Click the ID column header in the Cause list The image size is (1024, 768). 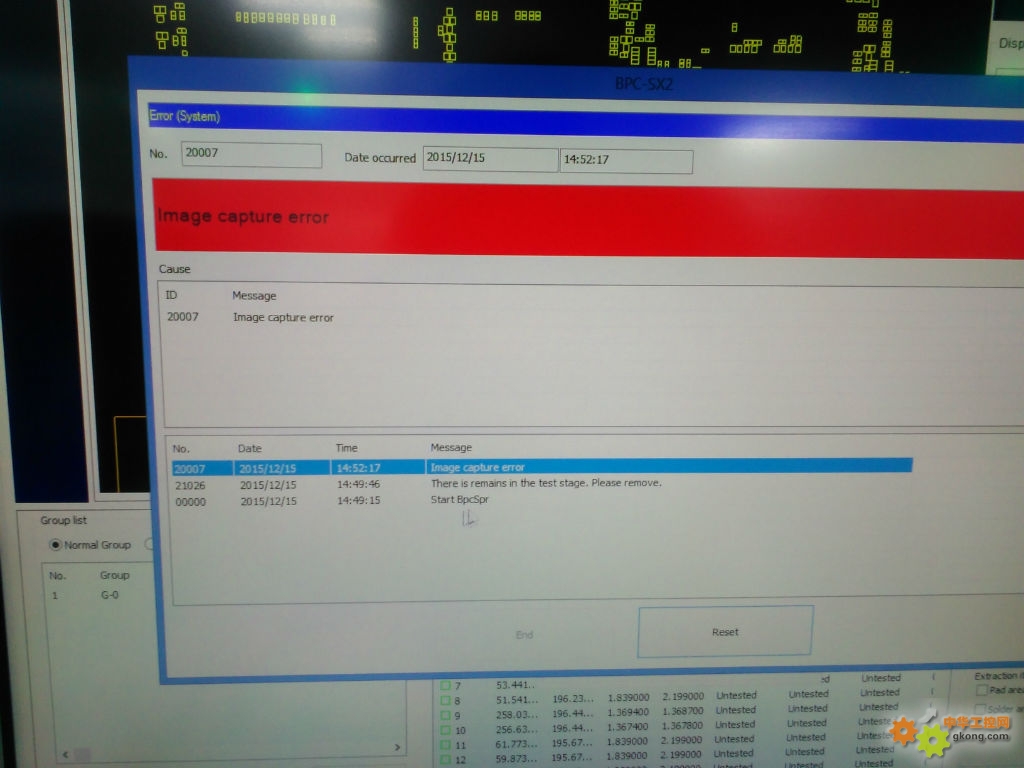[x=171, y=295]
